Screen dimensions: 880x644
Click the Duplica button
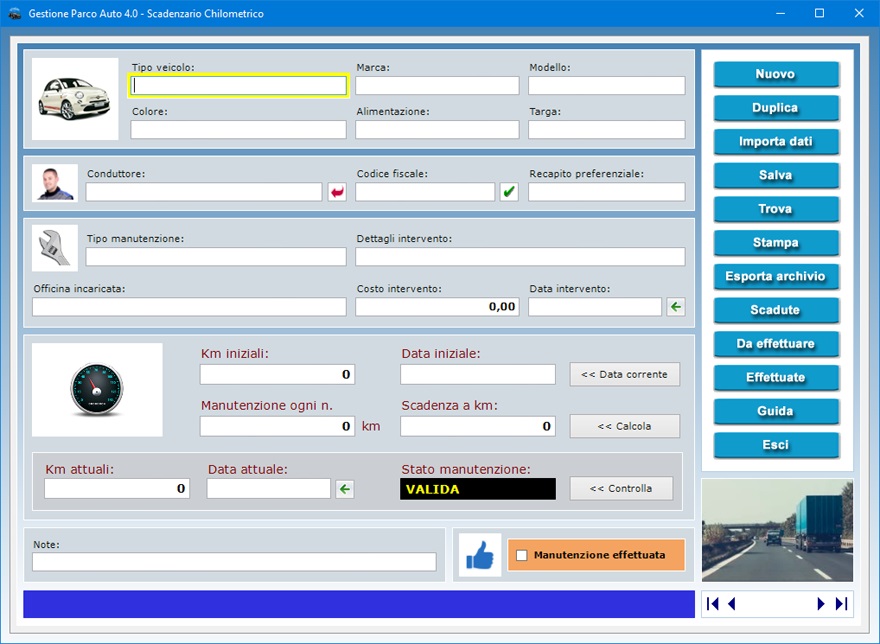pos(776,108)
